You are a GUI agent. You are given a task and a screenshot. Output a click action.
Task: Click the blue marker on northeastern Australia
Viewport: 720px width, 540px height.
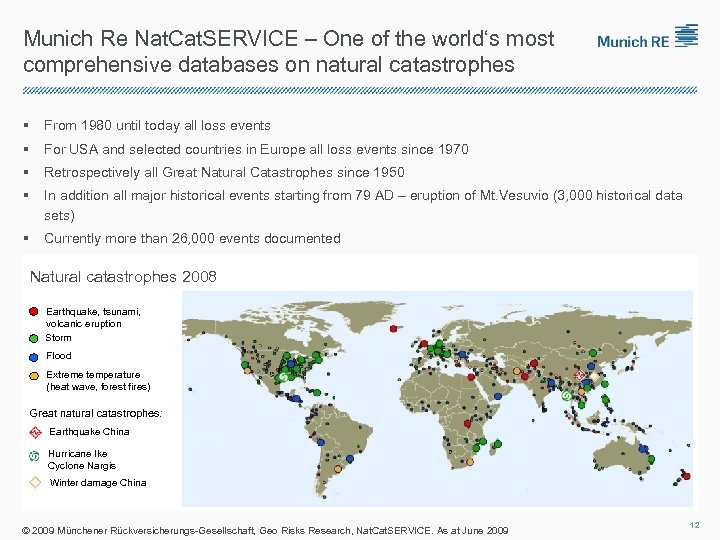tap(643, 449)
